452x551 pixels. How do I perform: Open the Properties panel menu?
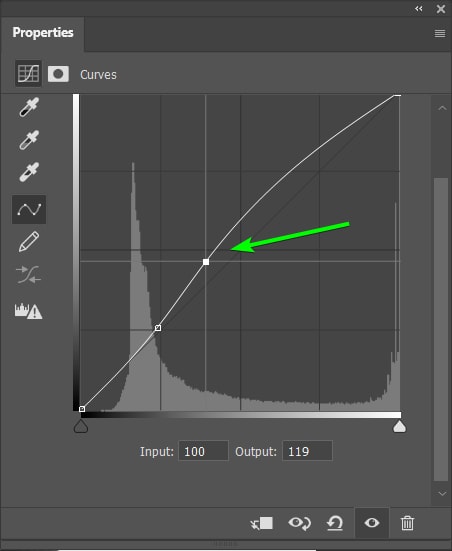pos(440,33)
